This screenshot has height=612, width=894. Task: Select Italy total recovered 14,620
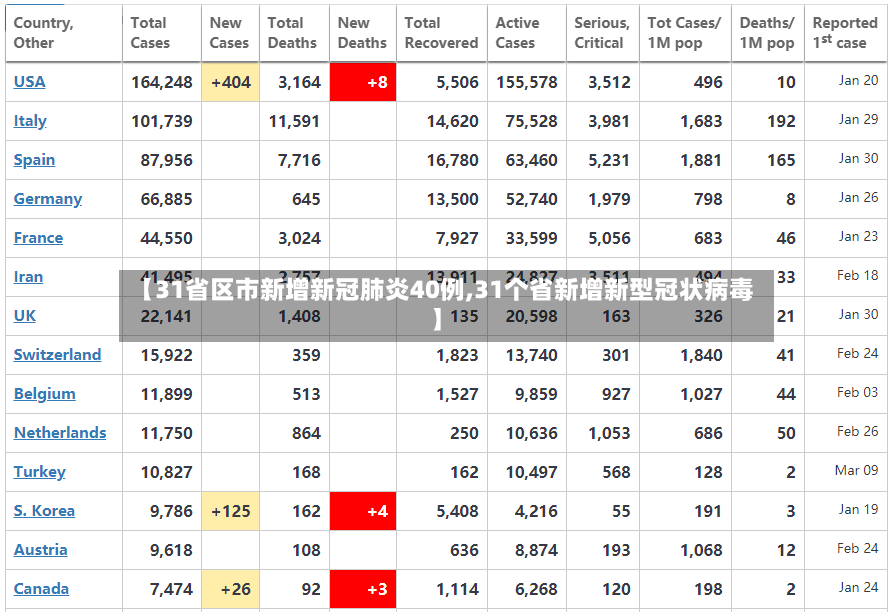click(453, 121)
